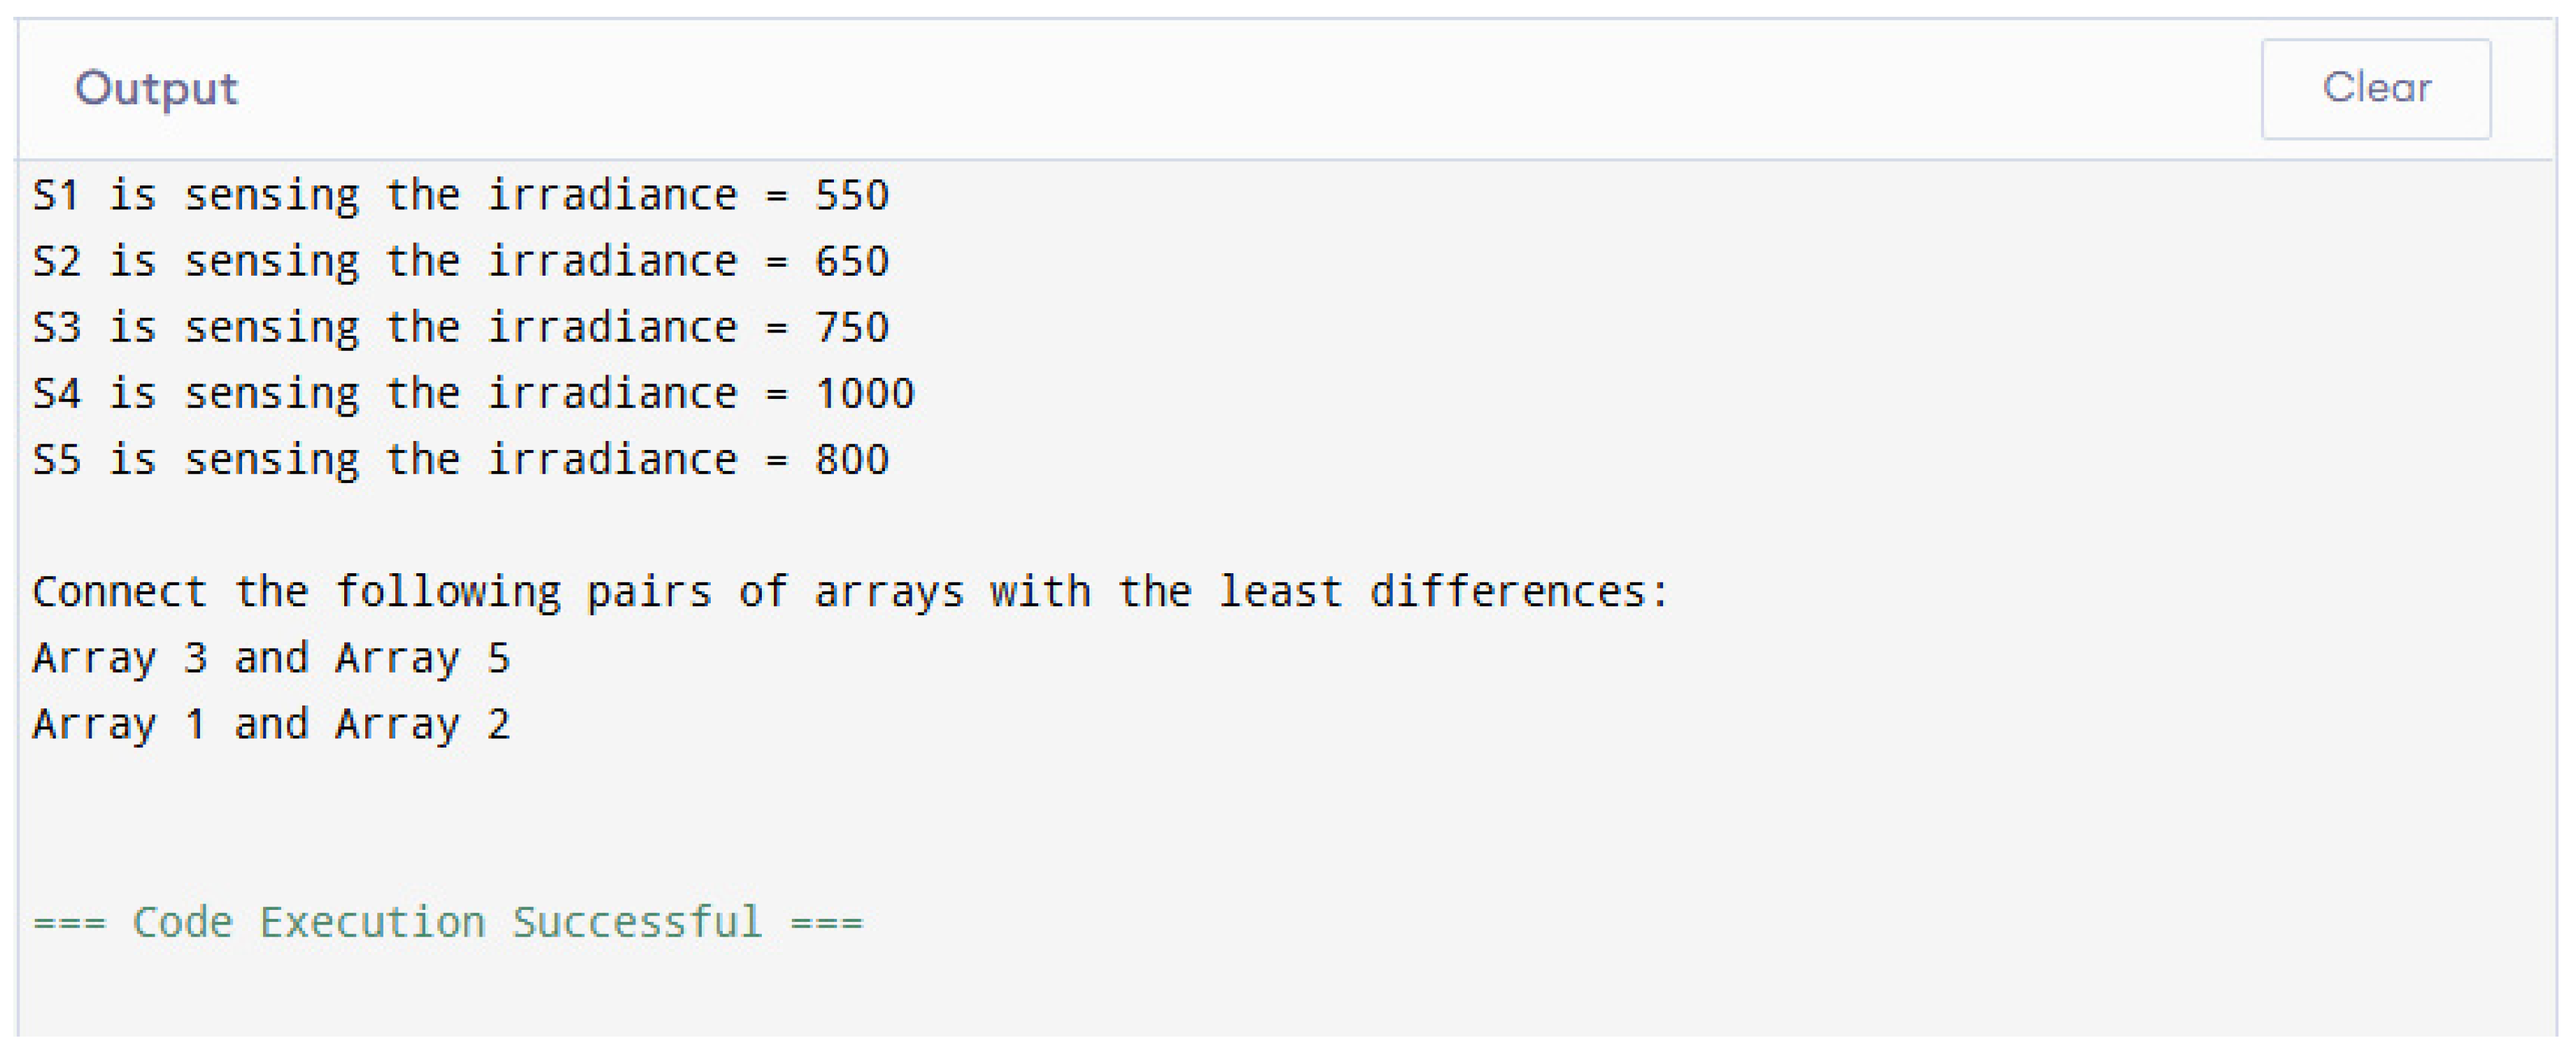Click the S2 irradiance output line
Image resolution: width=2576 pixels, height=1052 pixels.
coord(460,261)
